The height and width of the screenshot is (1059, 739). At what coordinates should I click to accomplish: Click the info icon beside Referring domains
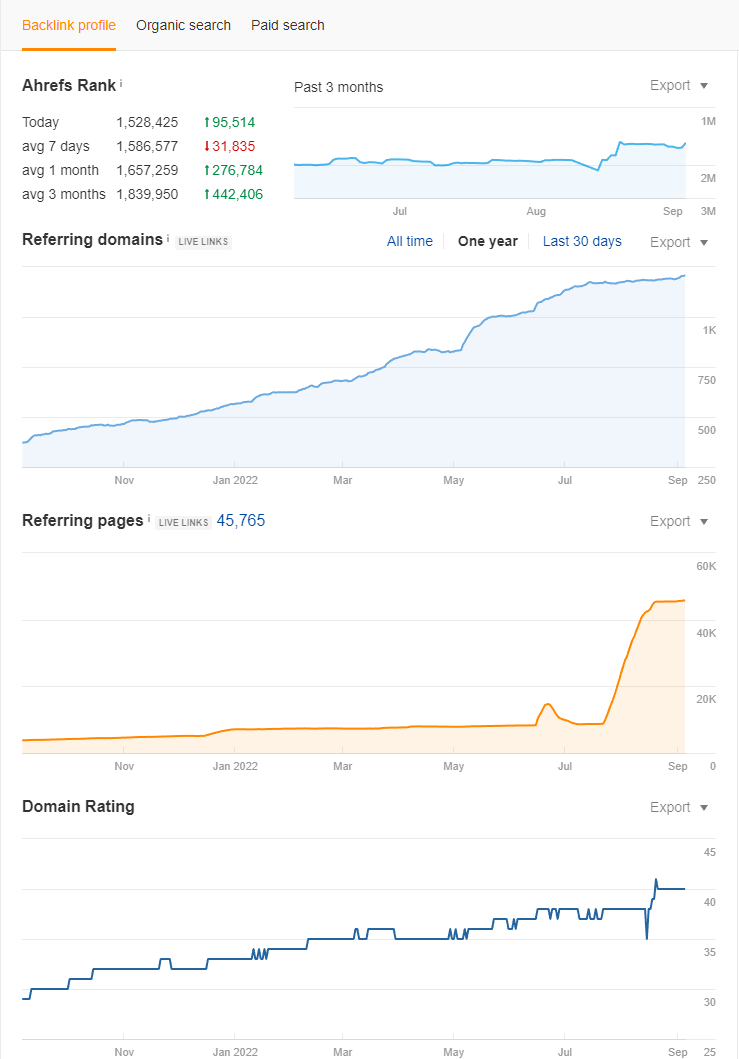[168, 238]
